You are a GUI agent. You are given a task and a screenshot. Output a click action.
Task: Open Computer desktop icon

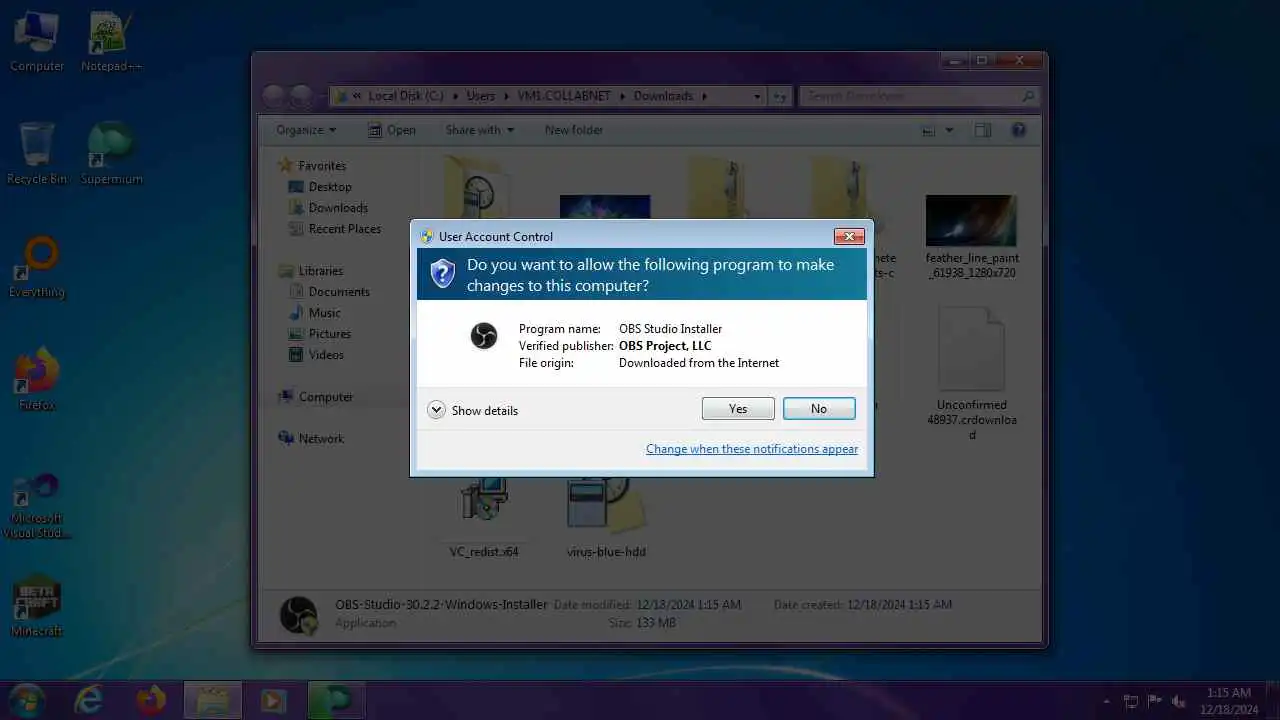(37, 42)
